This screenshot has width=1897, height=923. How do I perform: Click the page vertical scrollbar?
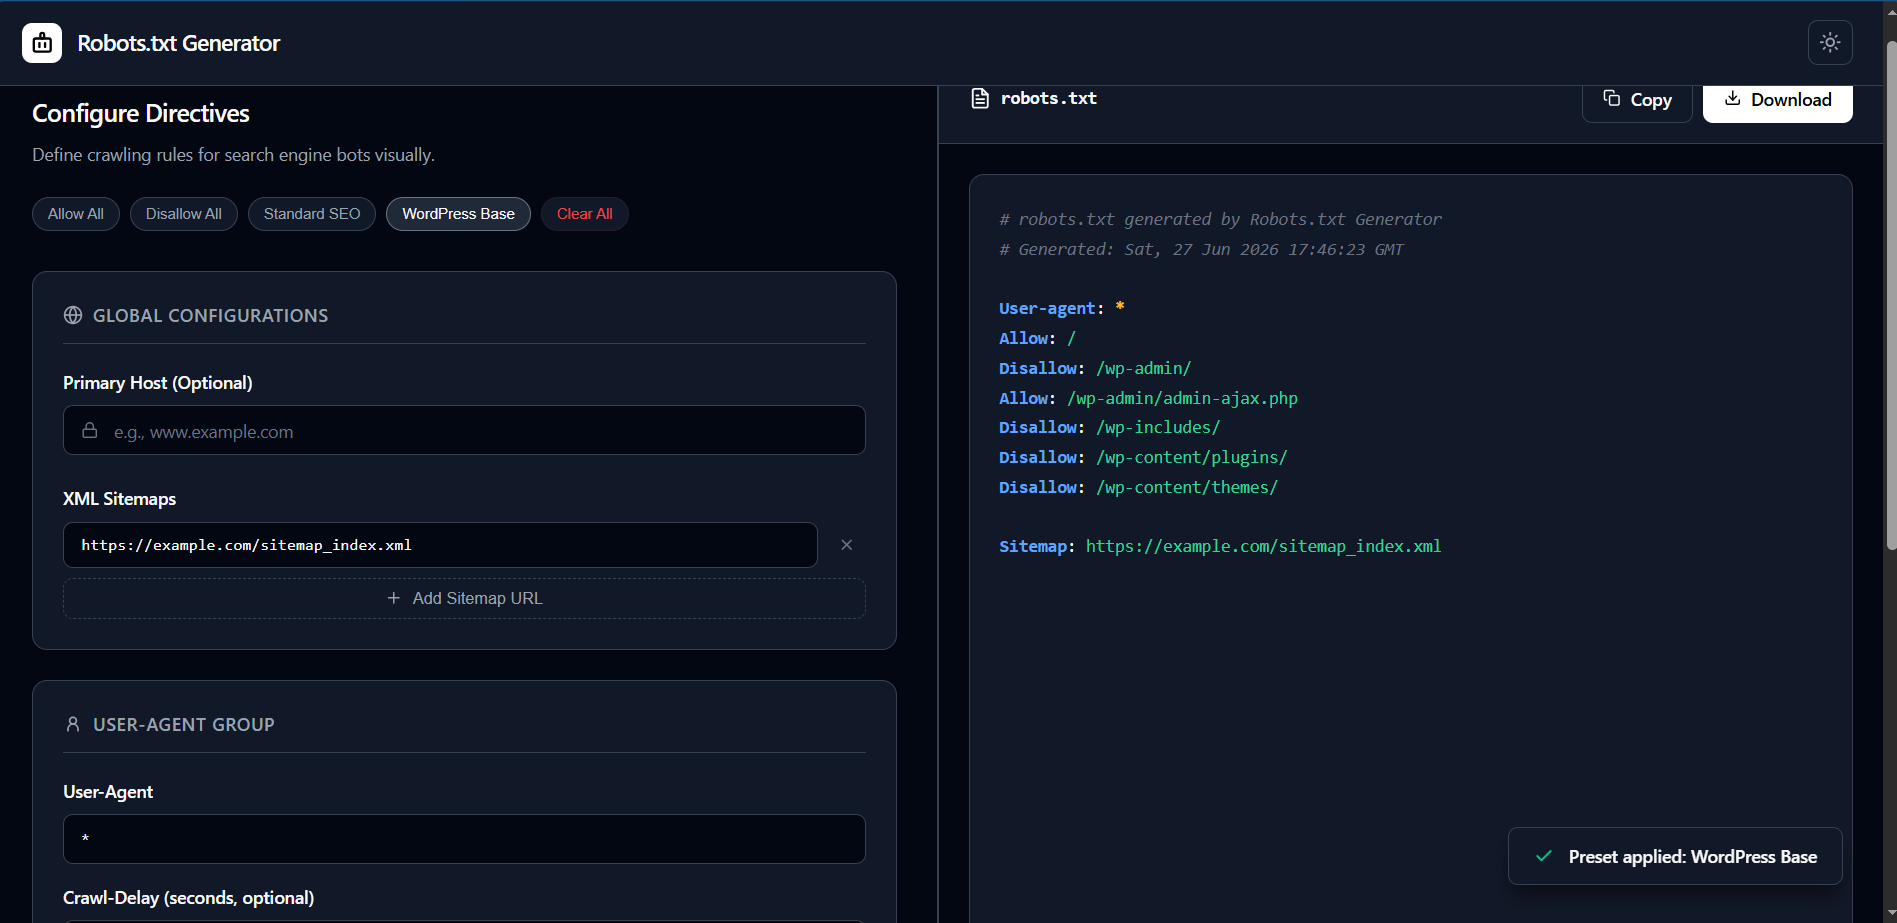(1890, 295)
